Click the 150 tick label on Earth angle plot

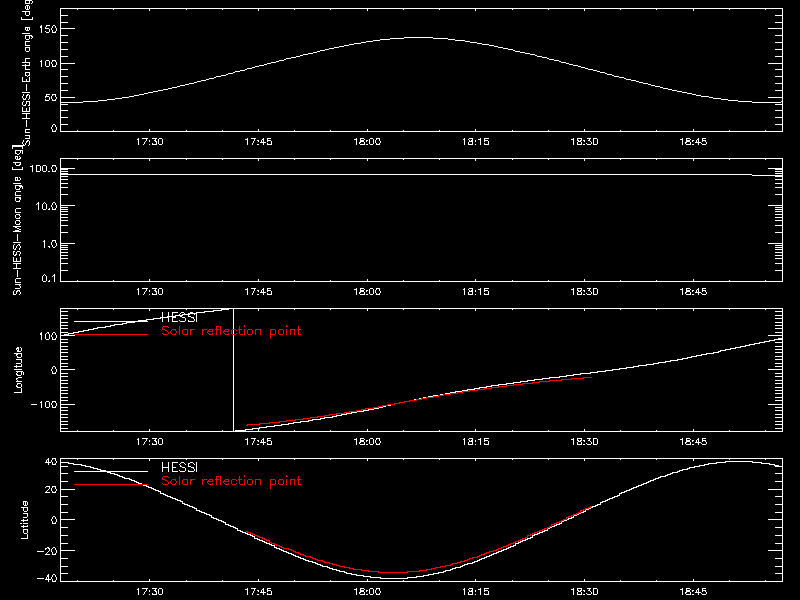coord(48,29)
